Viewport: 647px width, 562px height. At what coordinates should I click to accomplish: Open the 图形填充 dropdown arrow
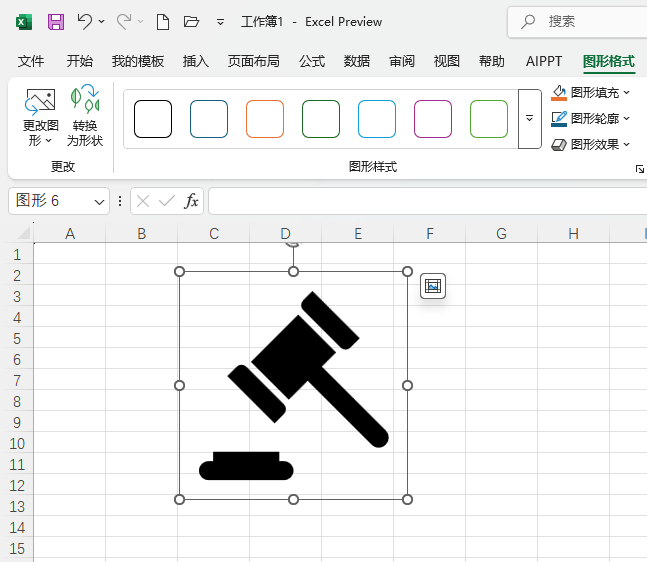click(627, 93)
